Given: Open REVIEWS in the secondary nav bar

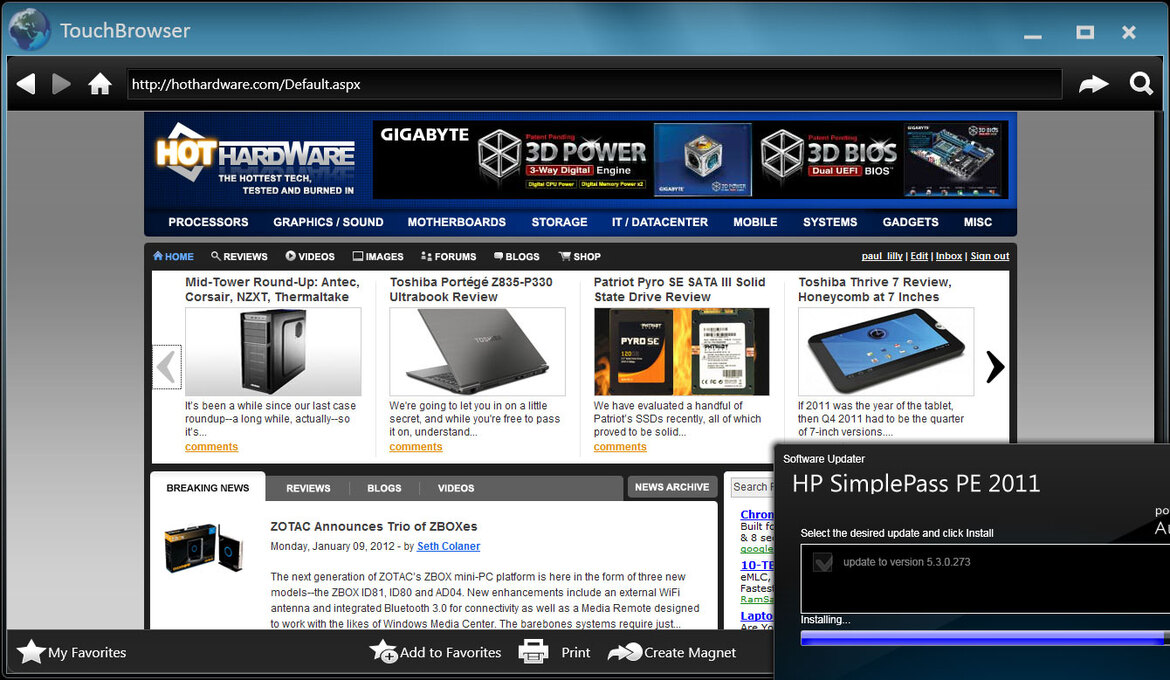Looking at the screenshot, I should click(x=239, y=256).
